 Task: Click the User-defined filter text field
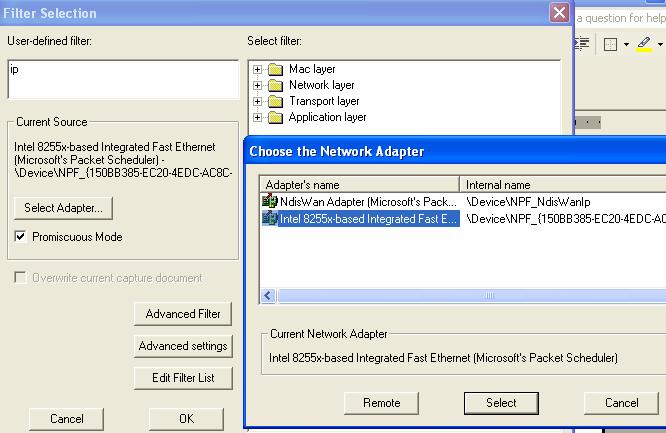(122, 80)
